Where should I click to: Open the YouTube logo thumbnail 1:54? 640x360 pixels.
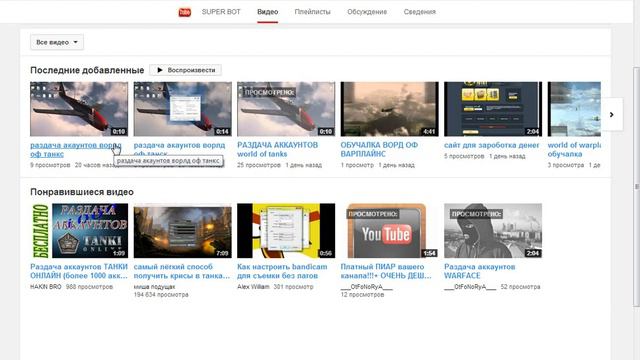[389, 231]
